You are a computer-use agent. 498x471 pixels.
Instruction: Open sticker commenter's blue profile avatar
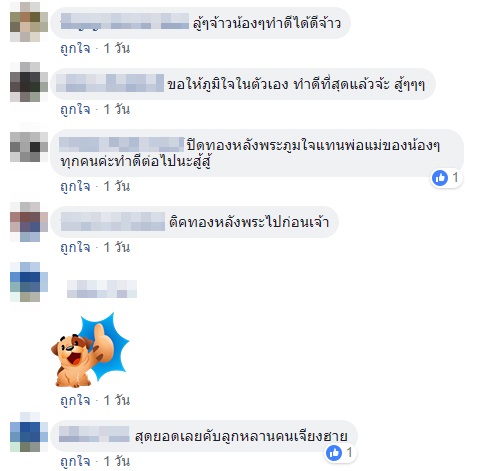[x=29, y=282]
